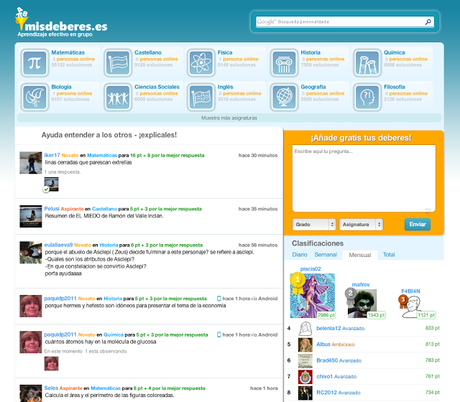
Task: Open mafrov's joker avatar
Action: 362,303
